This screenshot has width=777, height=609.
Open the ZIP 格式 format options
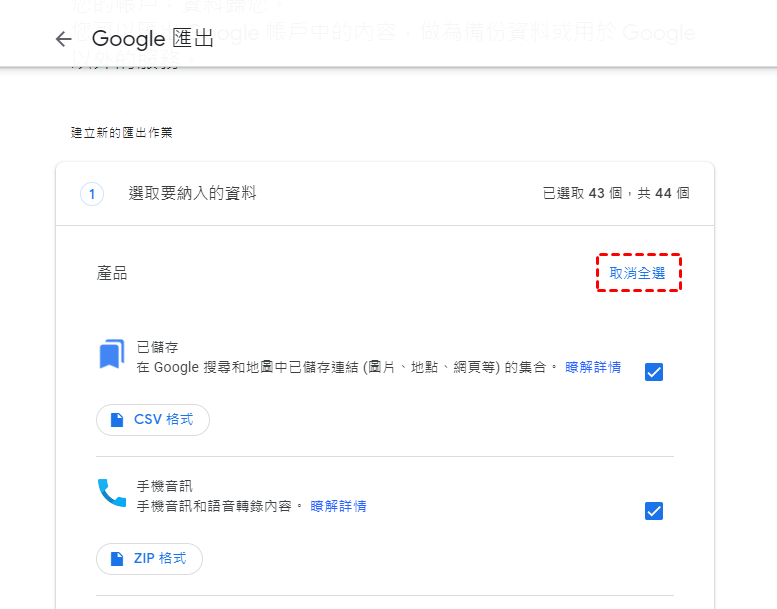point(149,559)
